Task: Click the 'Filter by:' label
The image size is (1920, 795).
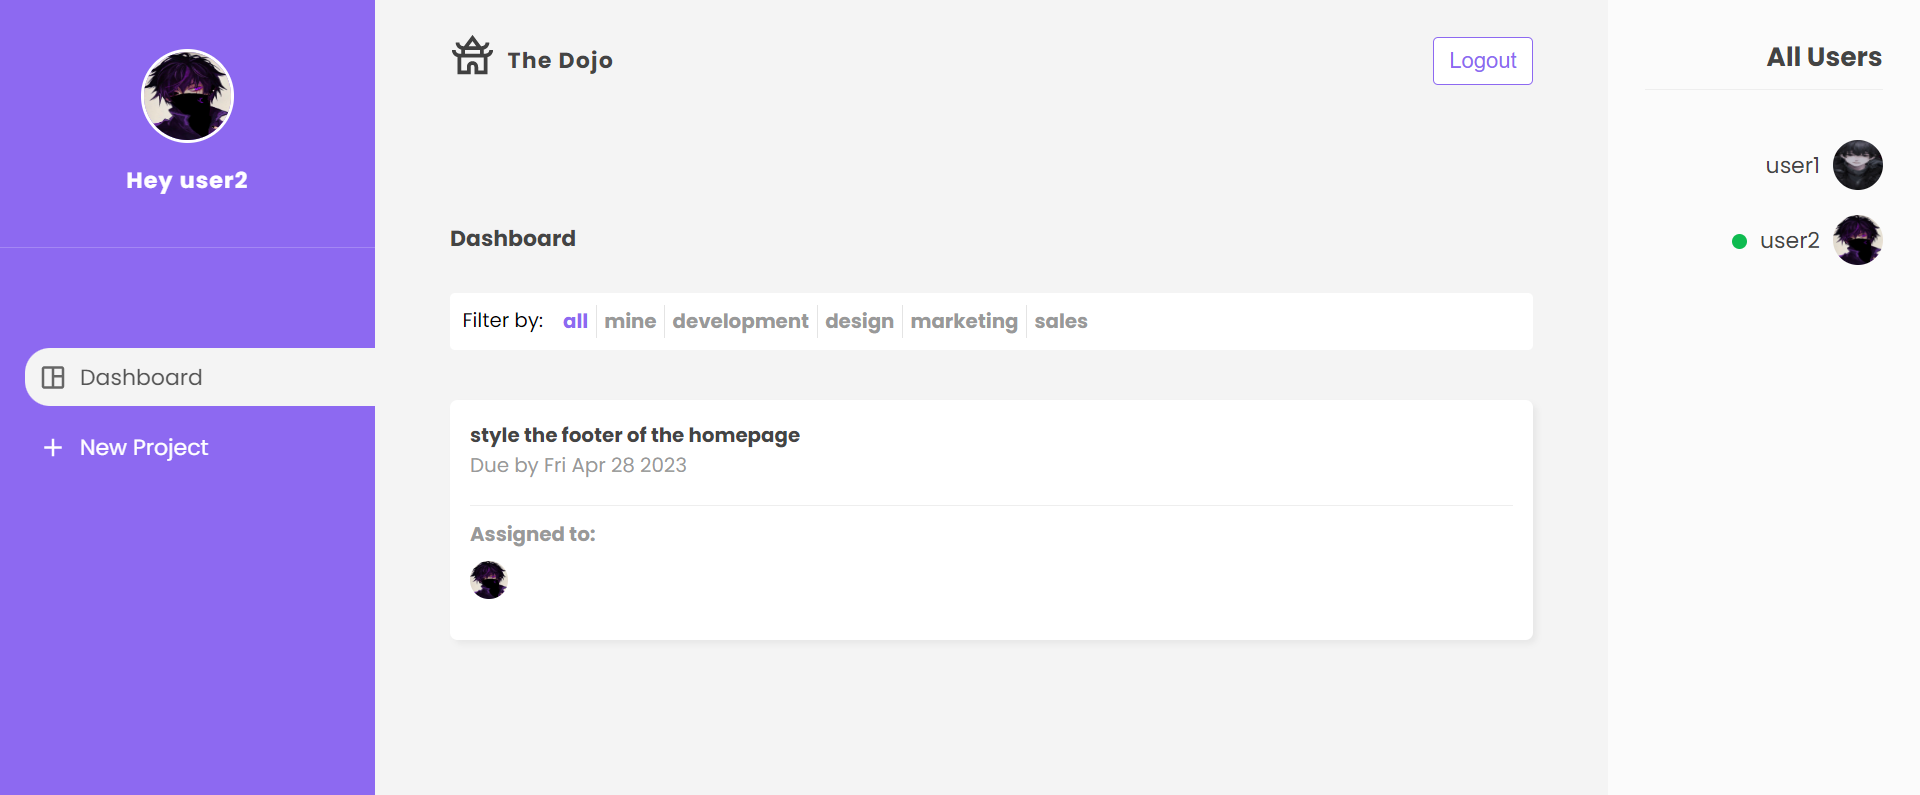Action: (x=503, y=320)
